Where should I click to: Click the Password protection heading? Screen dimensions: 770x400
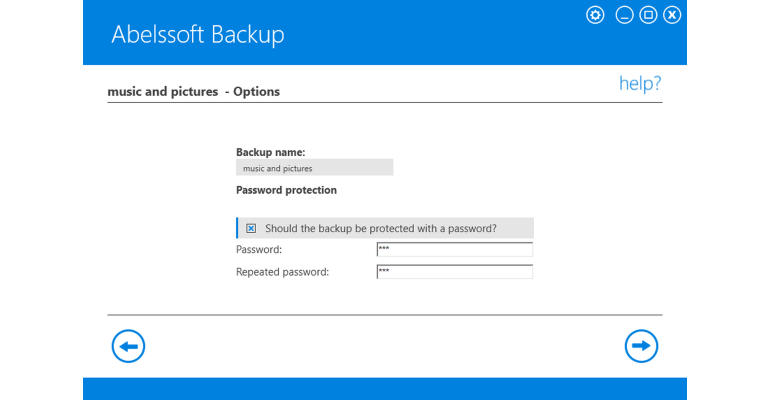pos(286,190)
